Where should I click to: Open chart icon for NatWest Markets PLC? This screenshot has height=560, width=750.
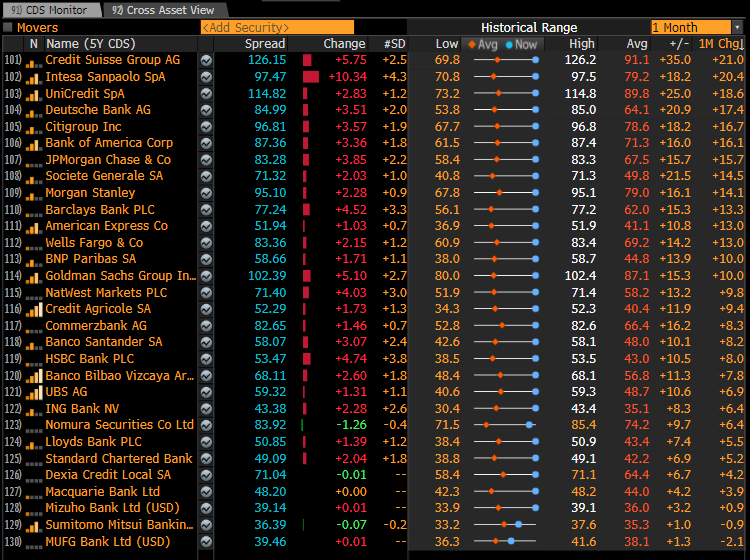click(206, 293)
